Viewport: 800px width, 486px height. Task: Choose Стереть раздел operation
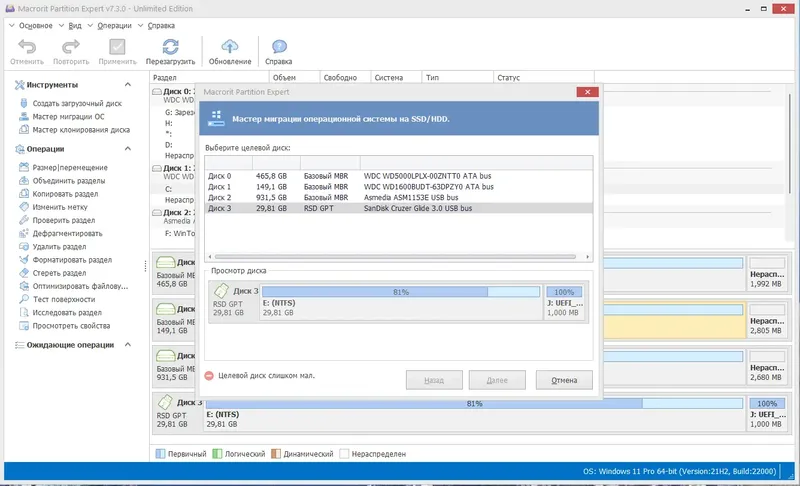pos(59,273)
